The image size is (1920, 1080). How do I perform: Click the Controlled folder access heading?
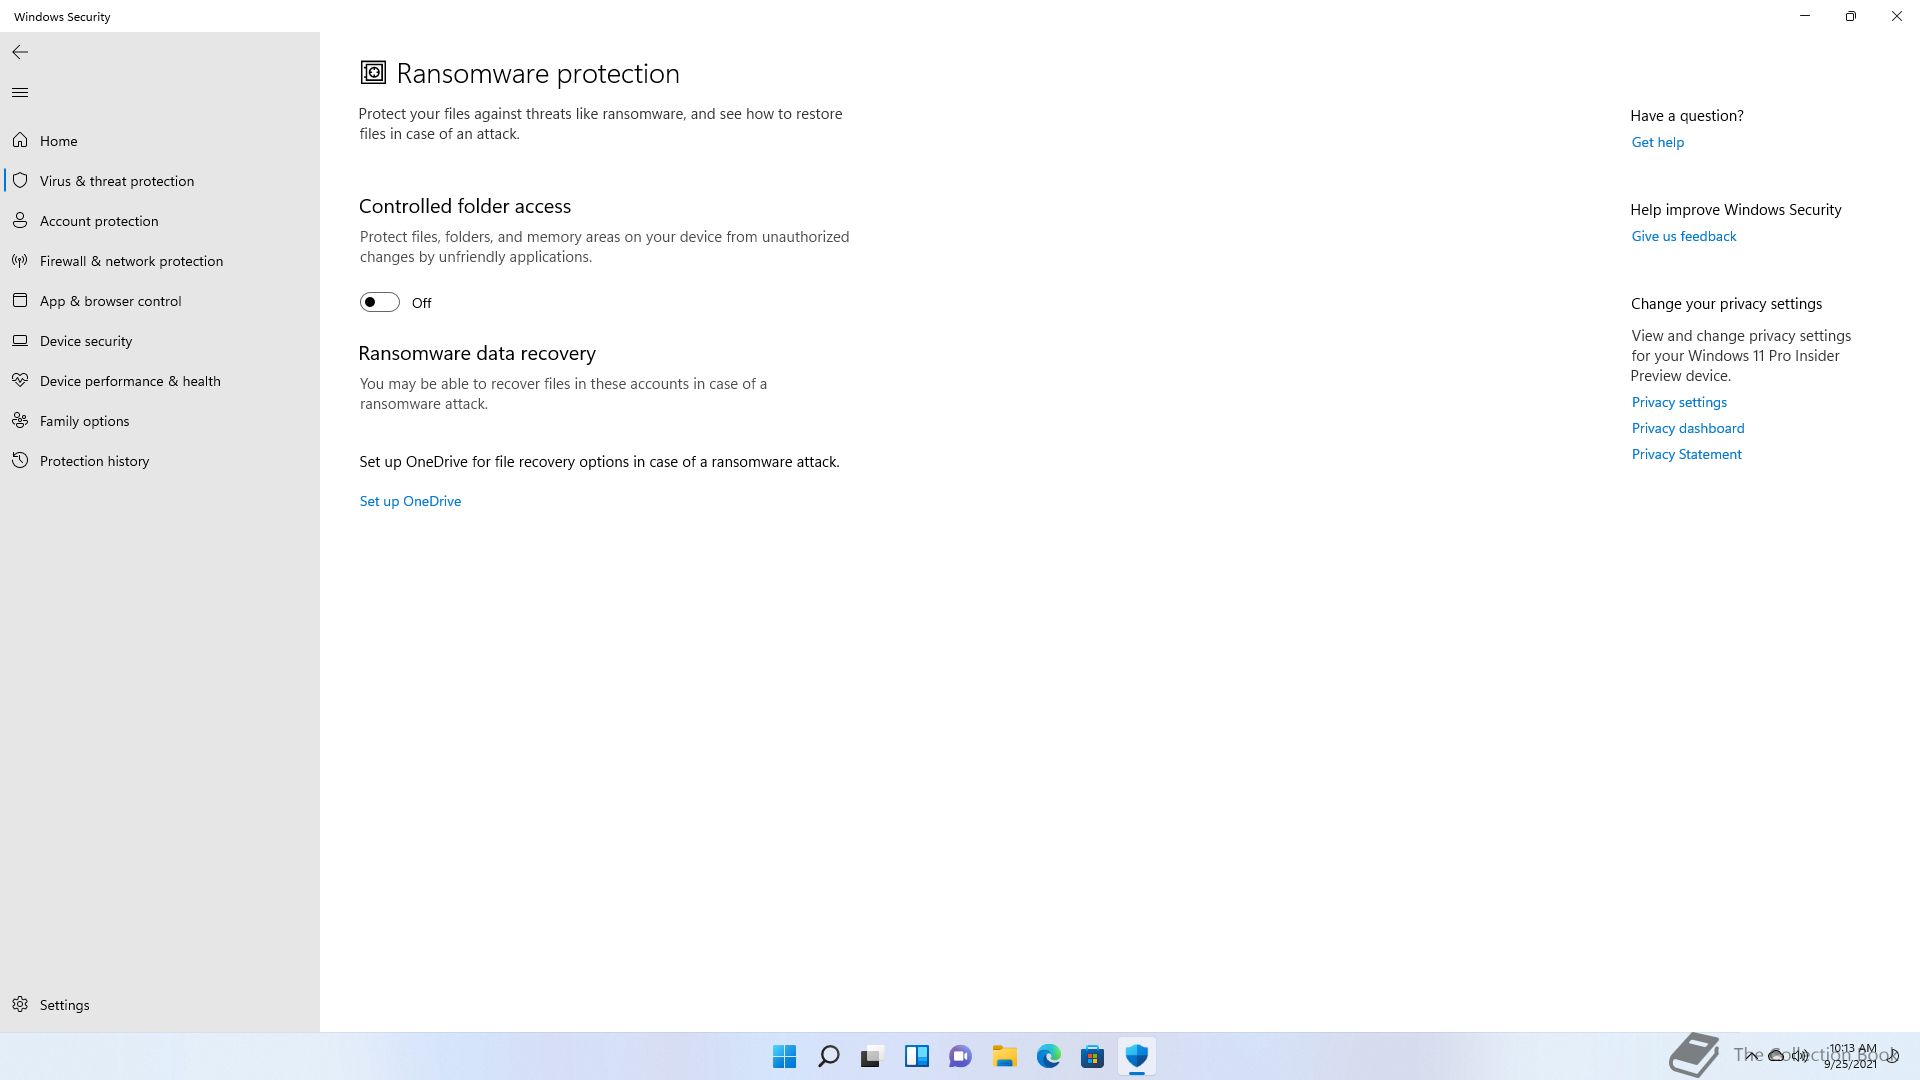[465, 206]
